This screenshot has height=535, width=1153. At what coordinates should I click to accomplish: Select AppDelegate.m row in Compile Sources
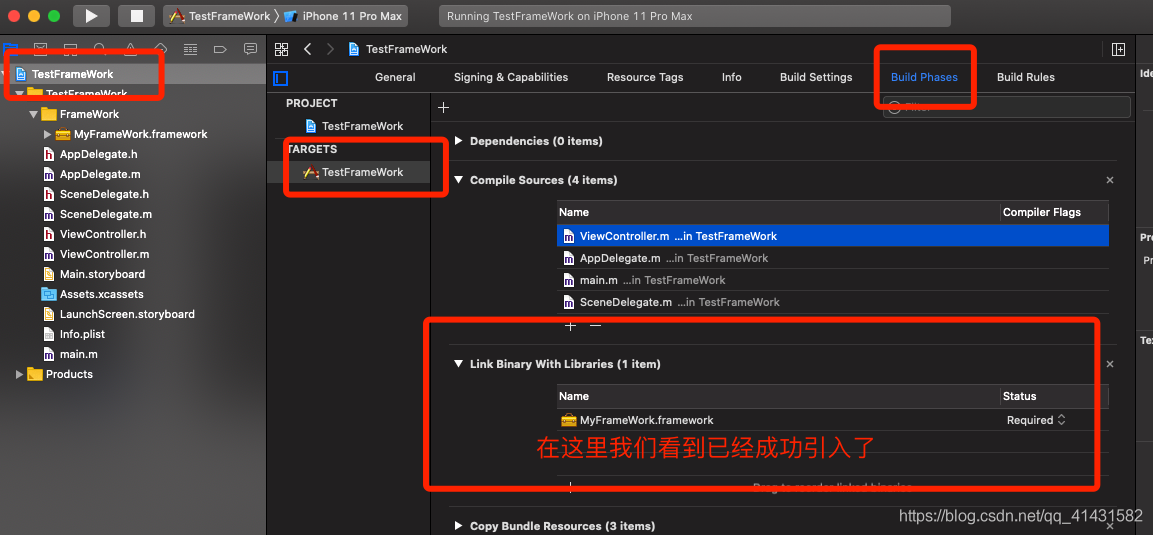click(832, 258)
